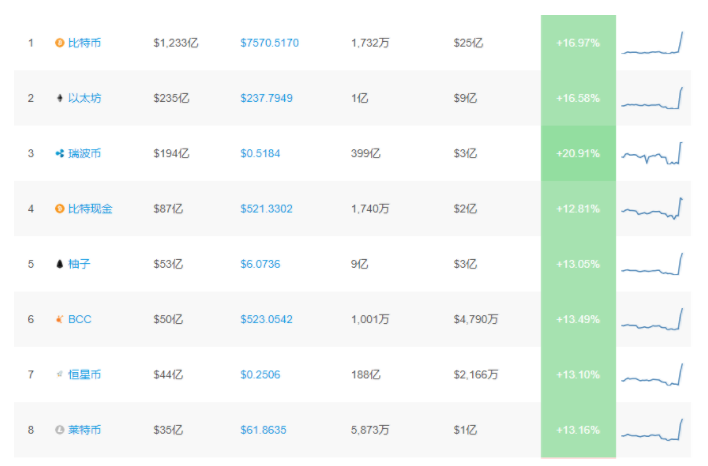This screenshot has height=466, width=708.
Task: Click the +13.49% change cell
Action: tap(578, 319)
